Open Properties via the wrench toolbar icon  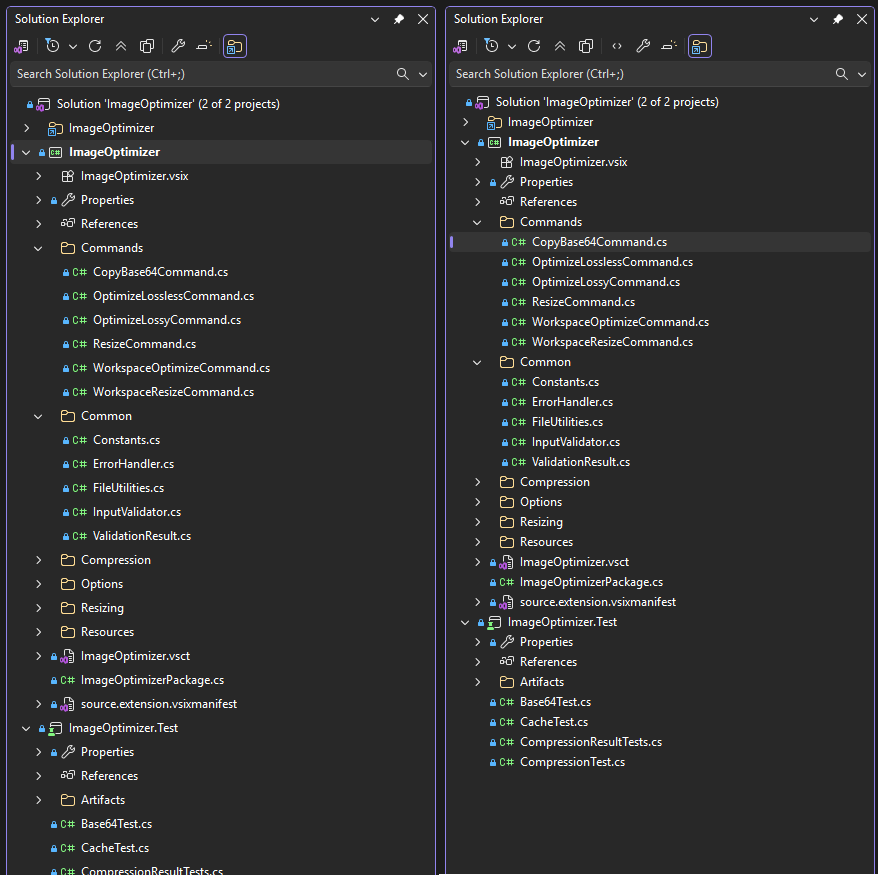pyautogui.click(x=178, y=46)
